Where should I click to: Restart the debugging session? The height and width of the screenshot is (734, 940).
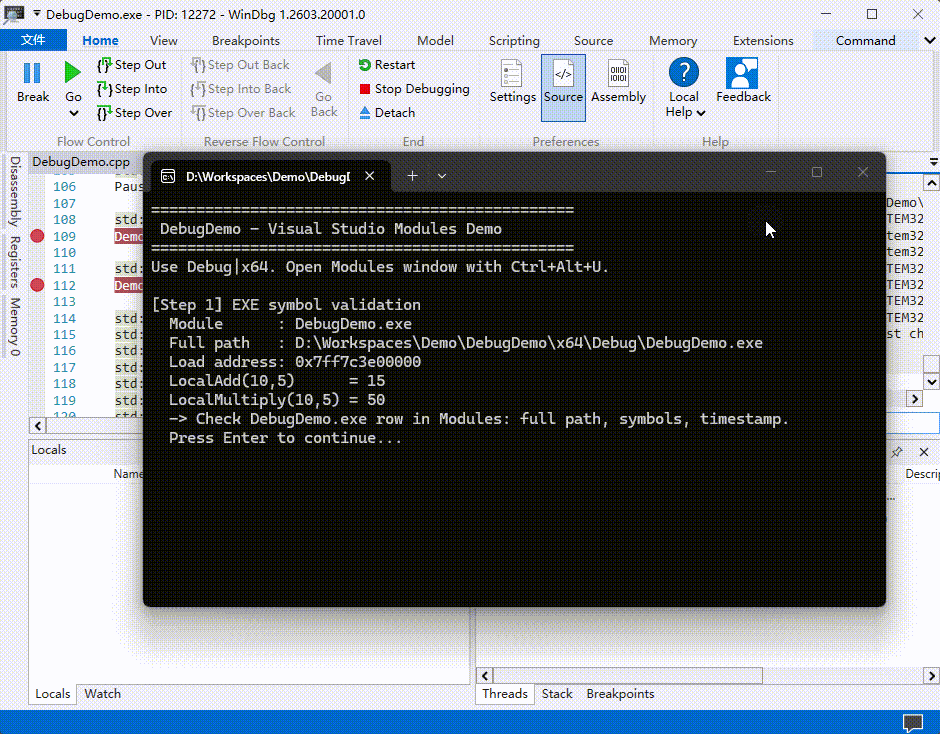click(x=386, y=65)
